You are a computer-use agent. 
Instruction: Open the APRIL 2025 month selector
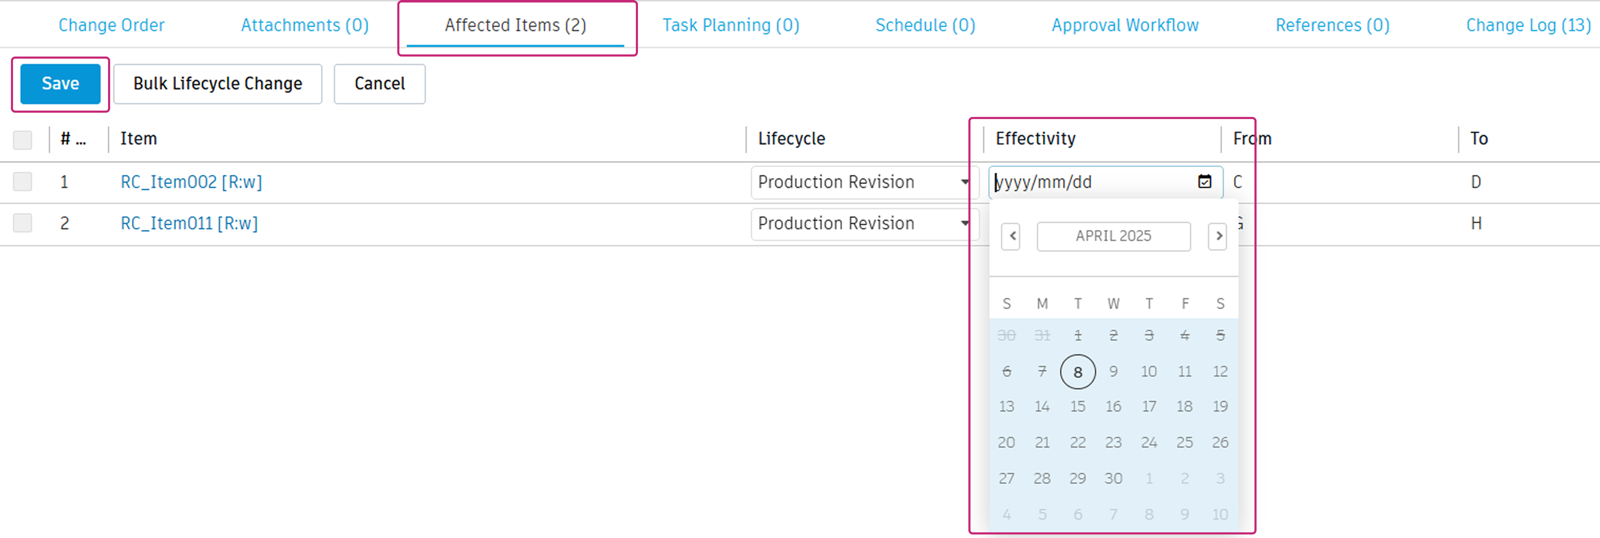point(1113,236)
